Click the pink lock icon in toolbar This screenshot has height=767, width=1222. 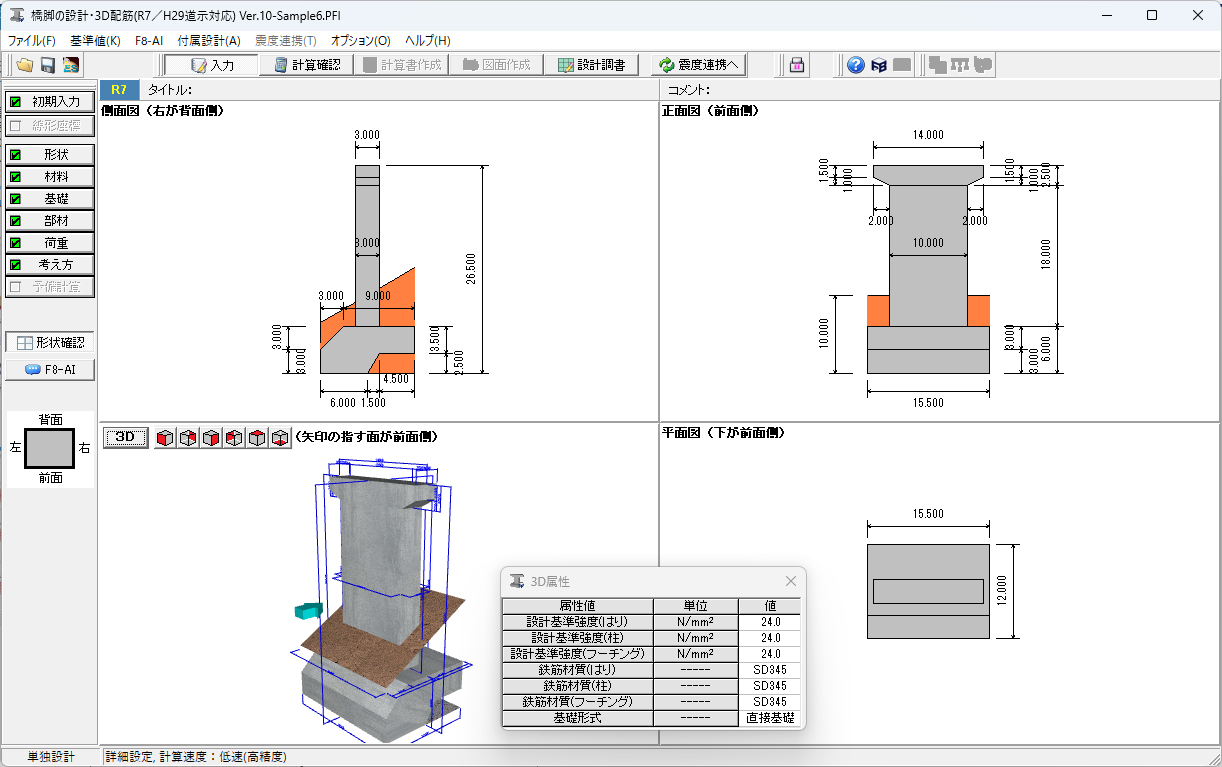(797, 65)
